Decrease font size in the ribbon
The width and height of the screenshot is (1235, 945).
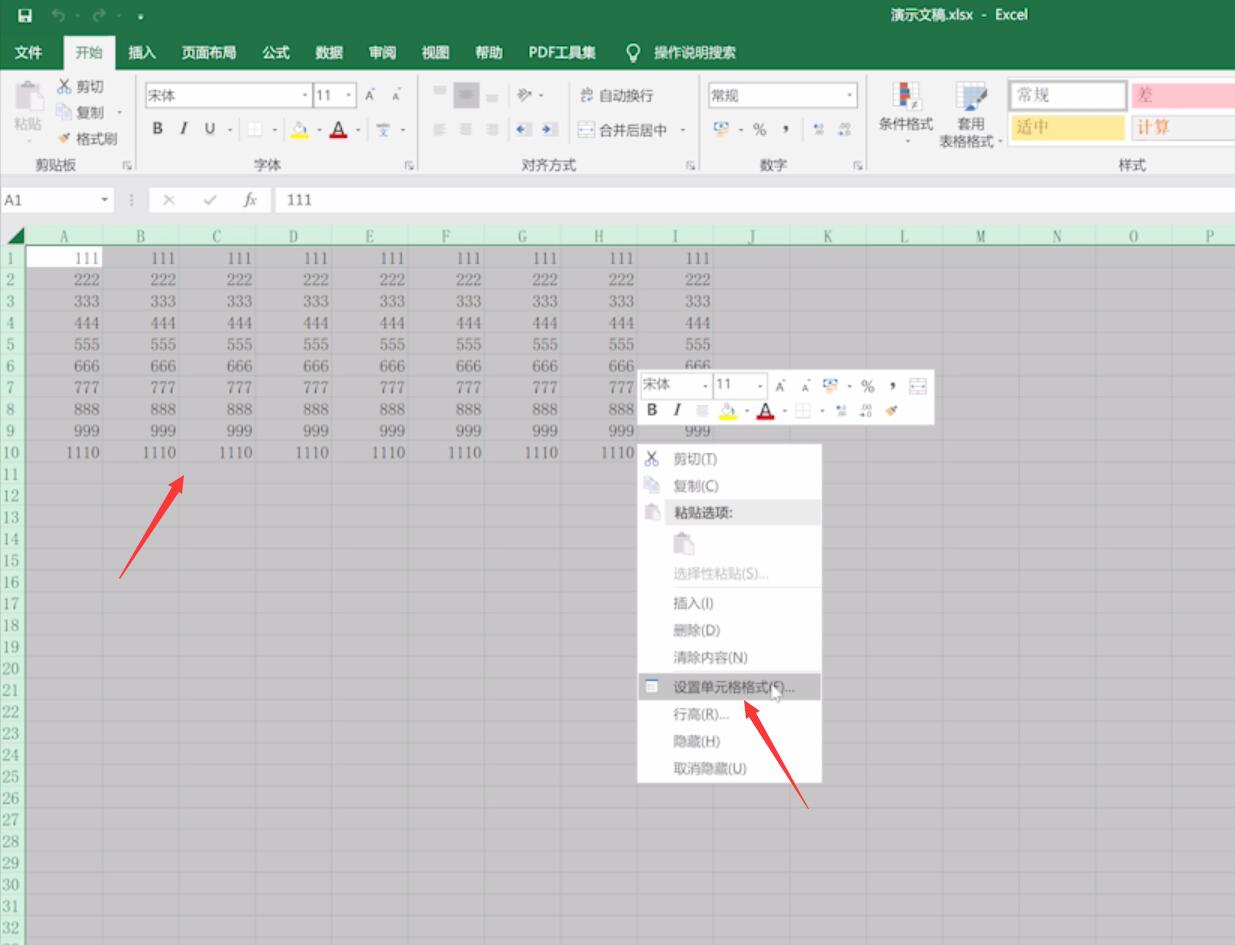396,96
